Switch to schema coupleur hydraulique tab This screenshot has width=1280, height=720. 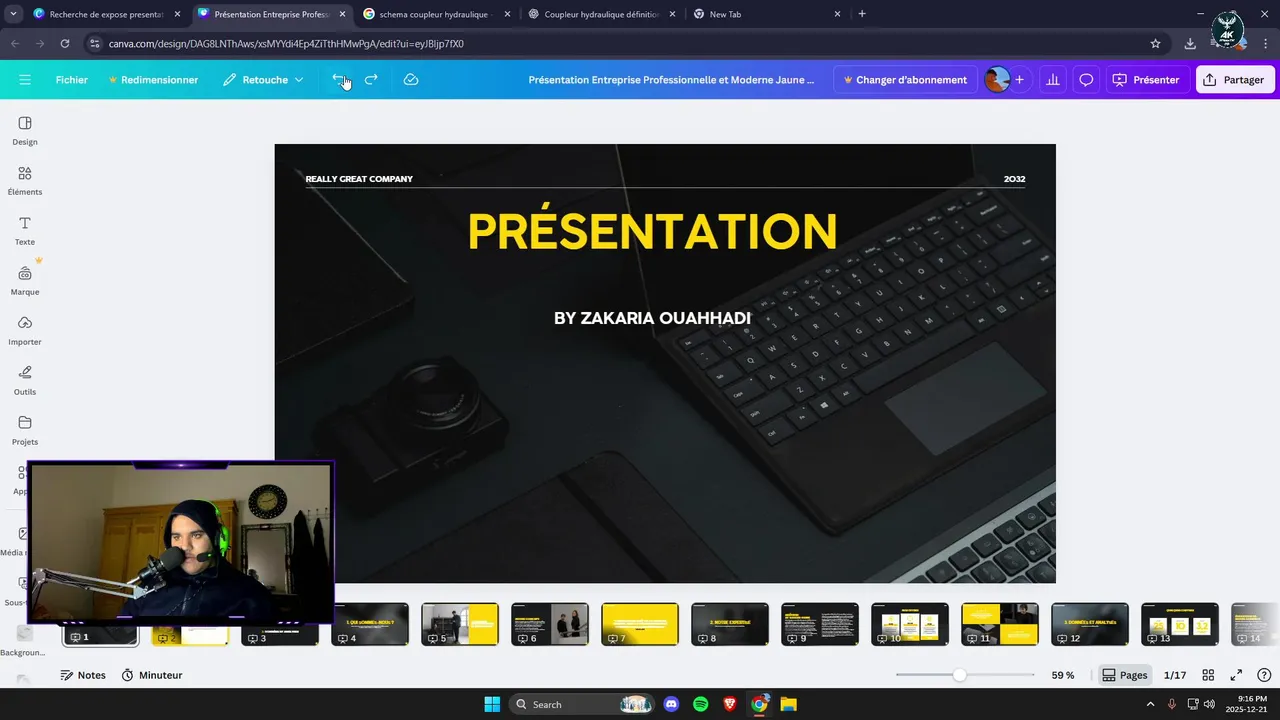(x=436, y=14)
